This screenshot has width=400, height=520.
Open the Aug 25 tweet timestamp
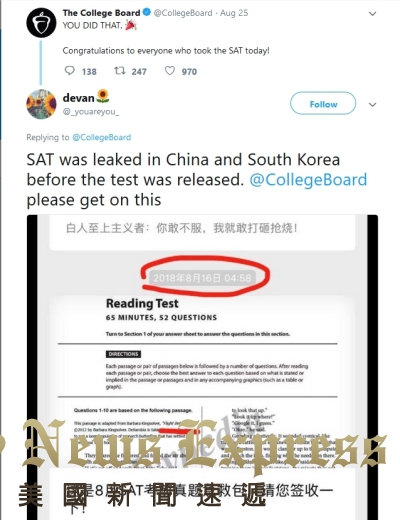click(234, 13)
